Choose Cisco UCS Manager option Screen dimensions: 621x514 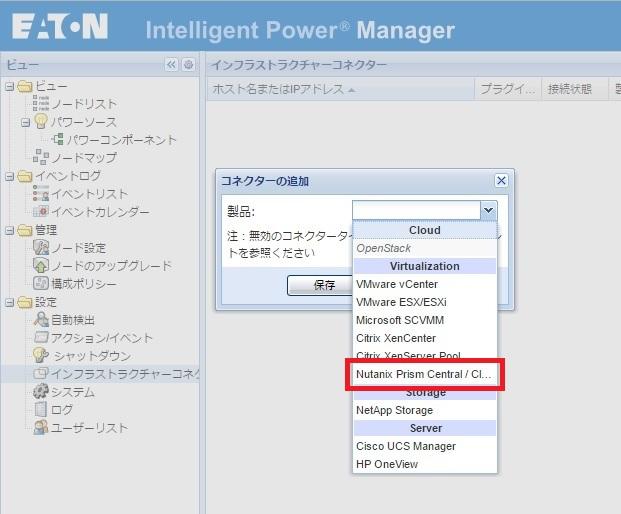(425, 446)
